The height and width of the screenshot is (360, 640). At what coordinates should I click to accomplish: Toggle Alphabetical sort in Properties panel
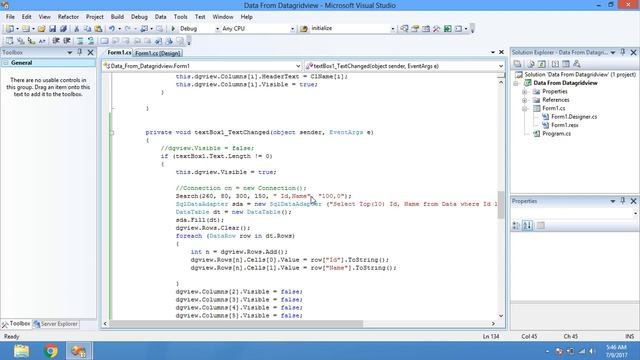(527, 225)
